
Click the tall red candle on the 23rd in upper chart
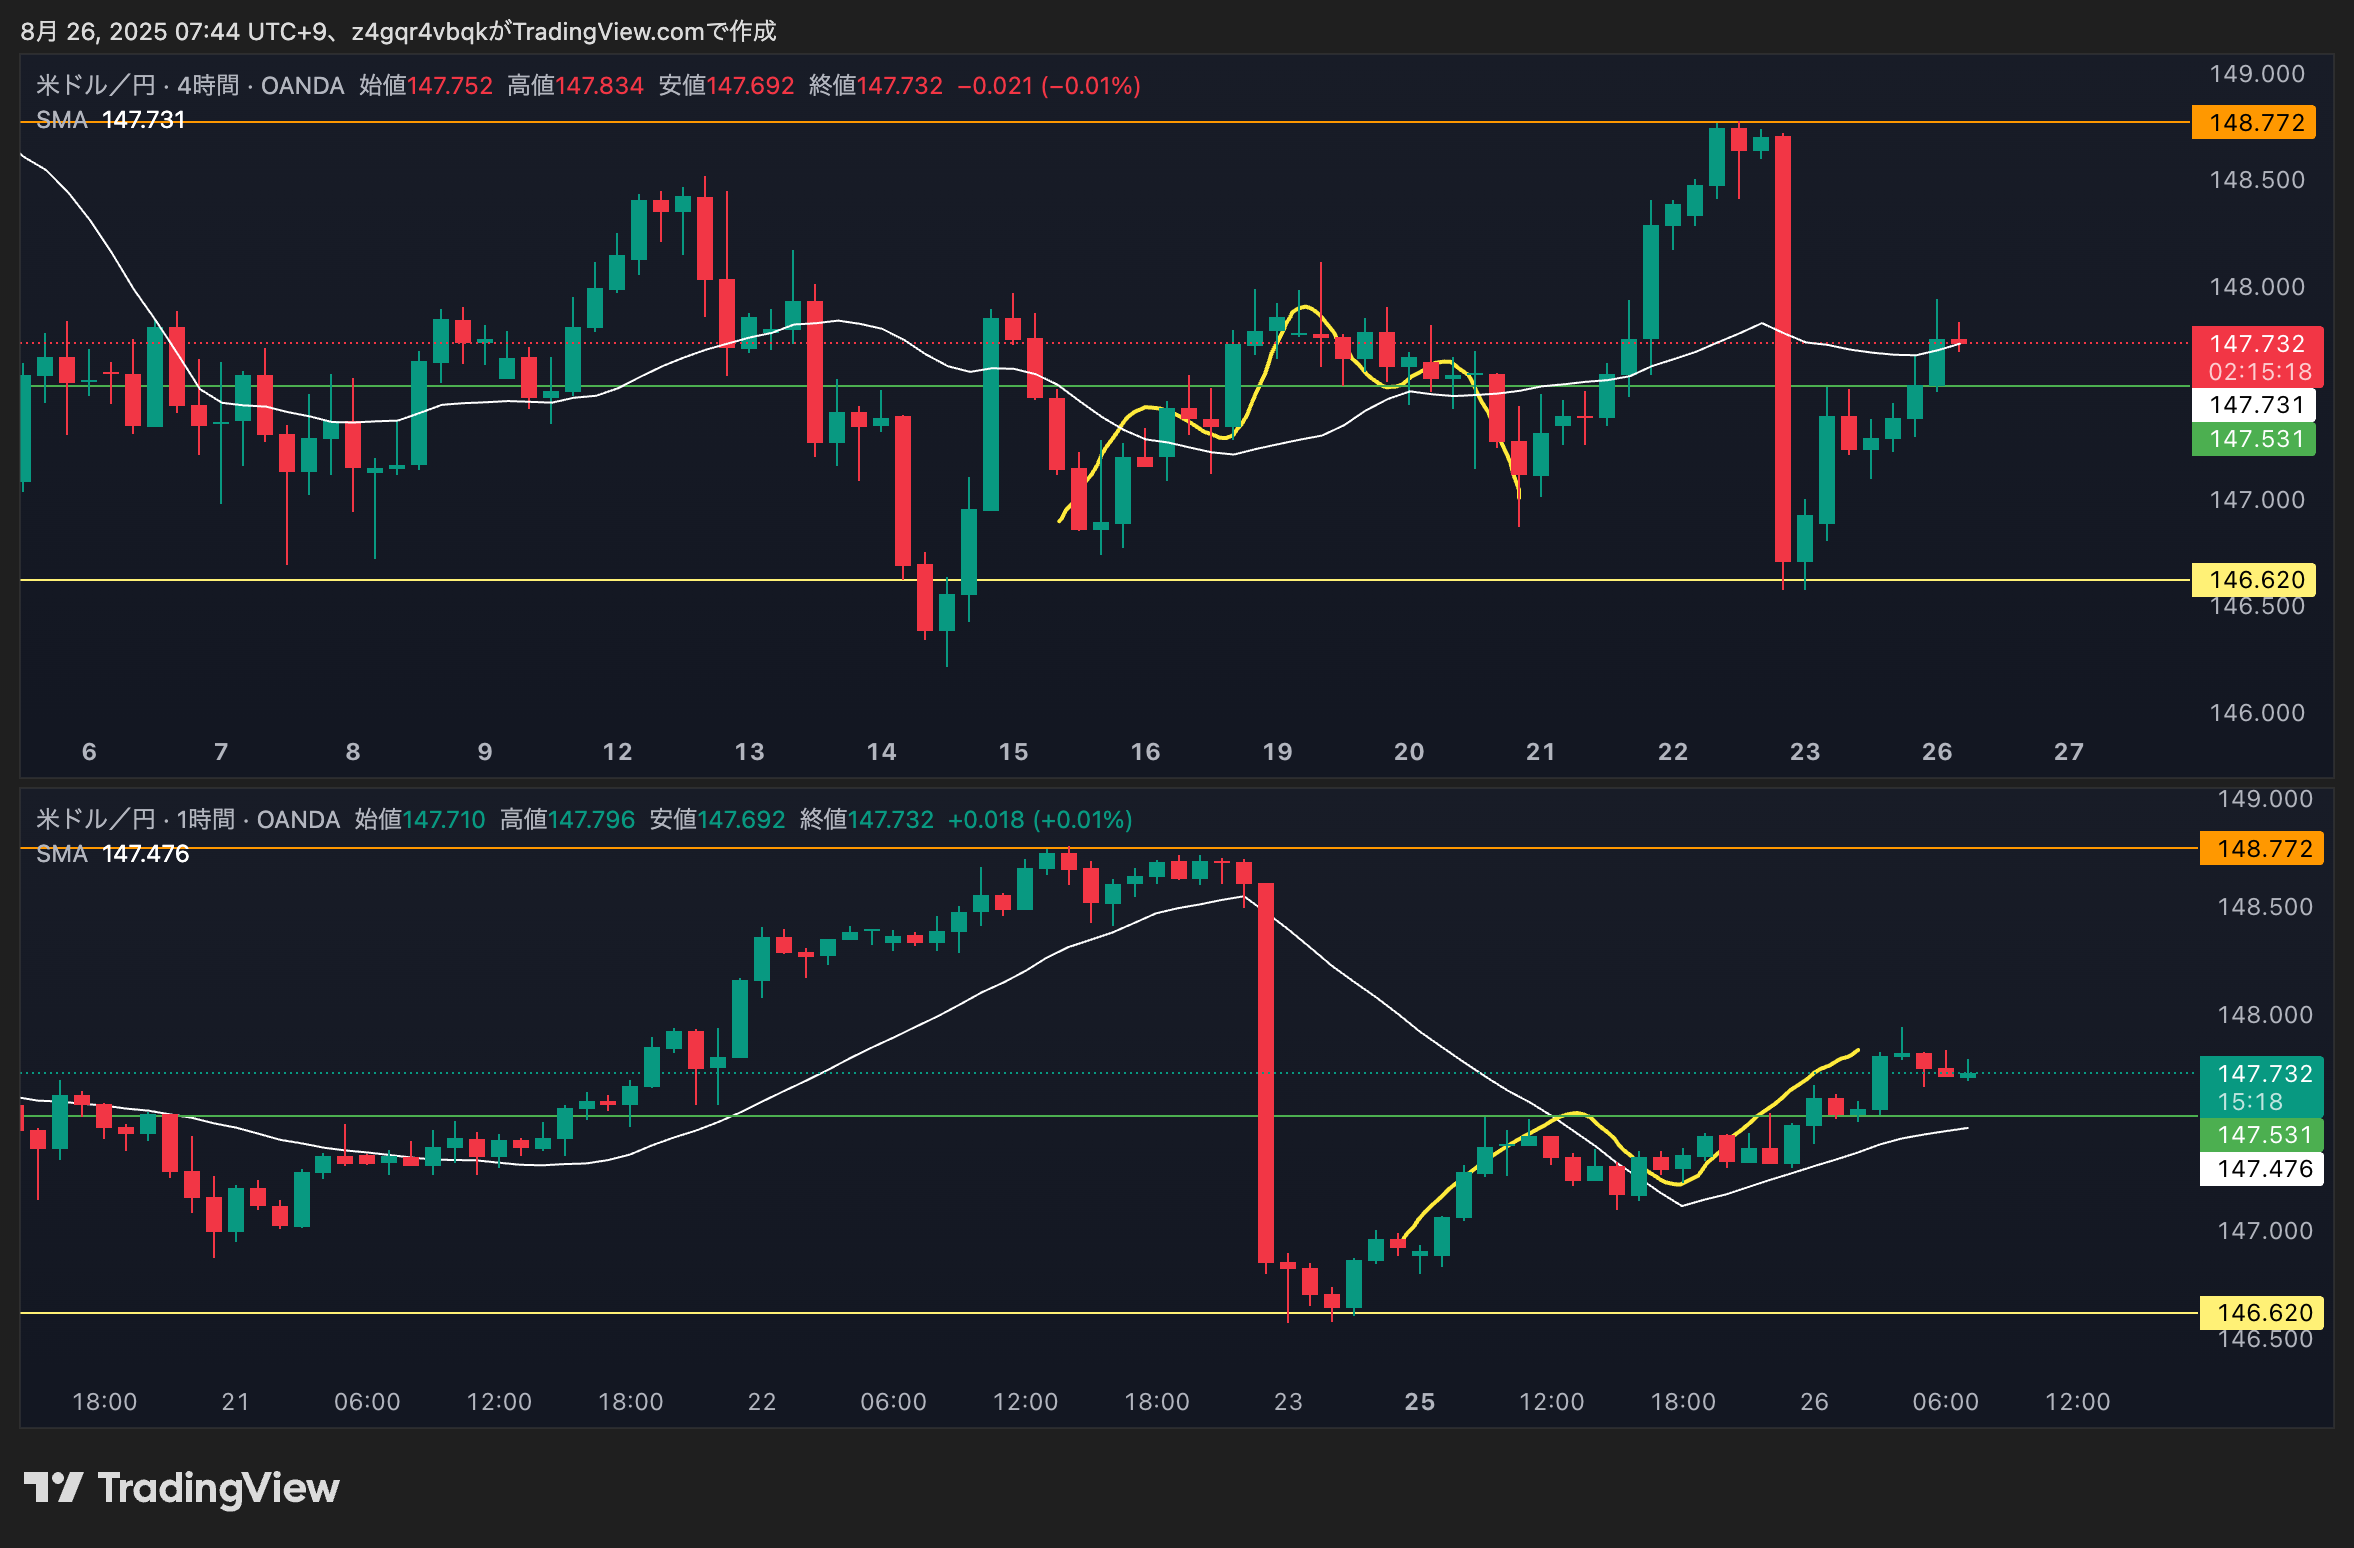tap(1783, 349)
